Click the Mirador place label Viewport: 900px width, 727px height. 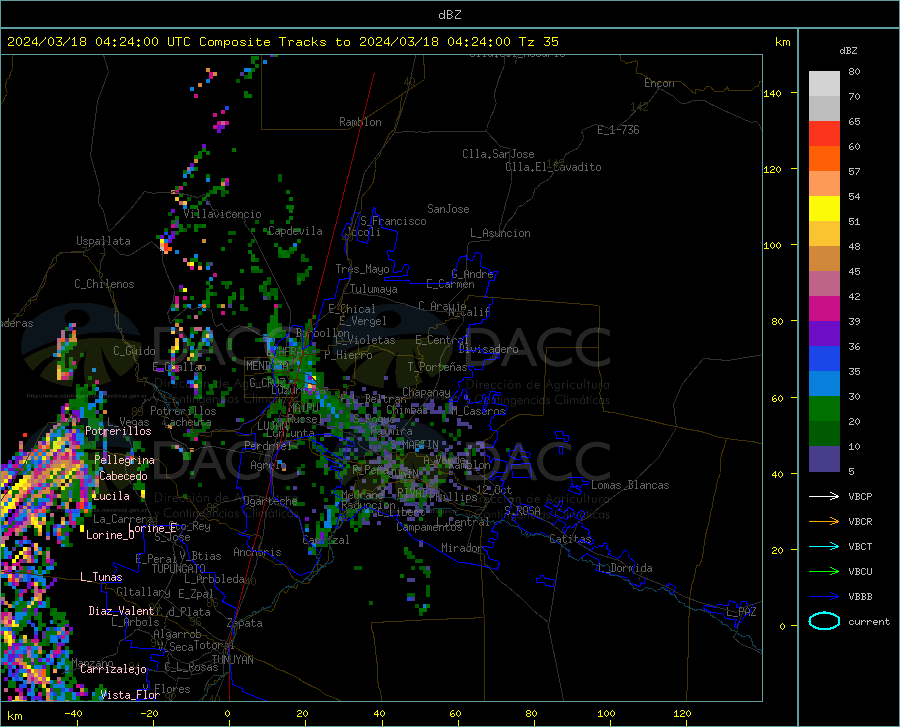(x=461, y=548)
